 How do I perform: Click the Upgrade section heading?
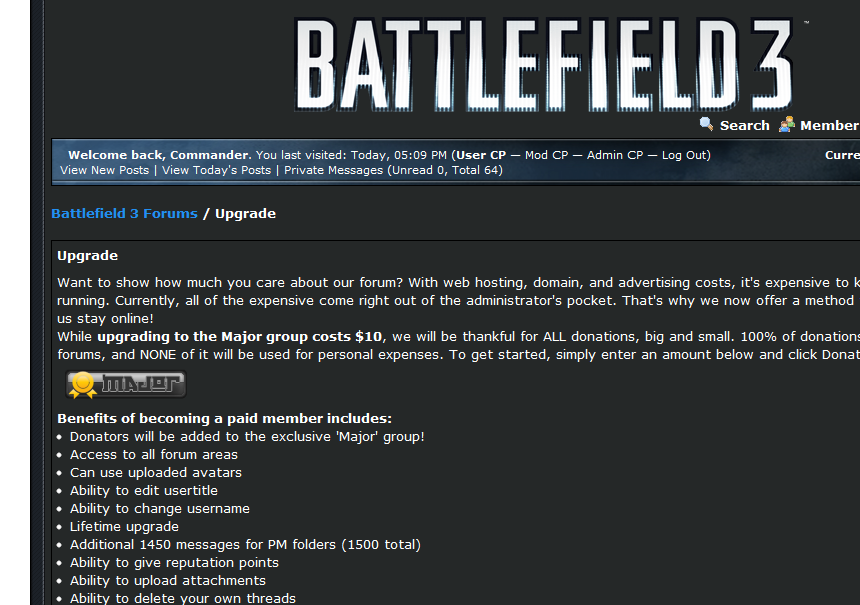coord(88,256)
